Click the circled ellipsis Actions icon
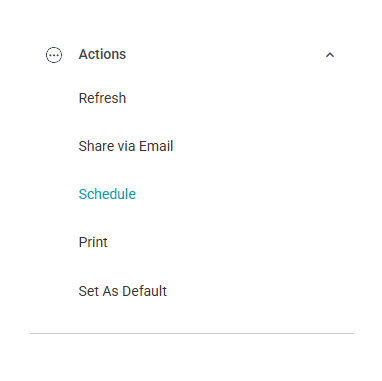This screenshot has width=382, height=381. click(54, 55)
